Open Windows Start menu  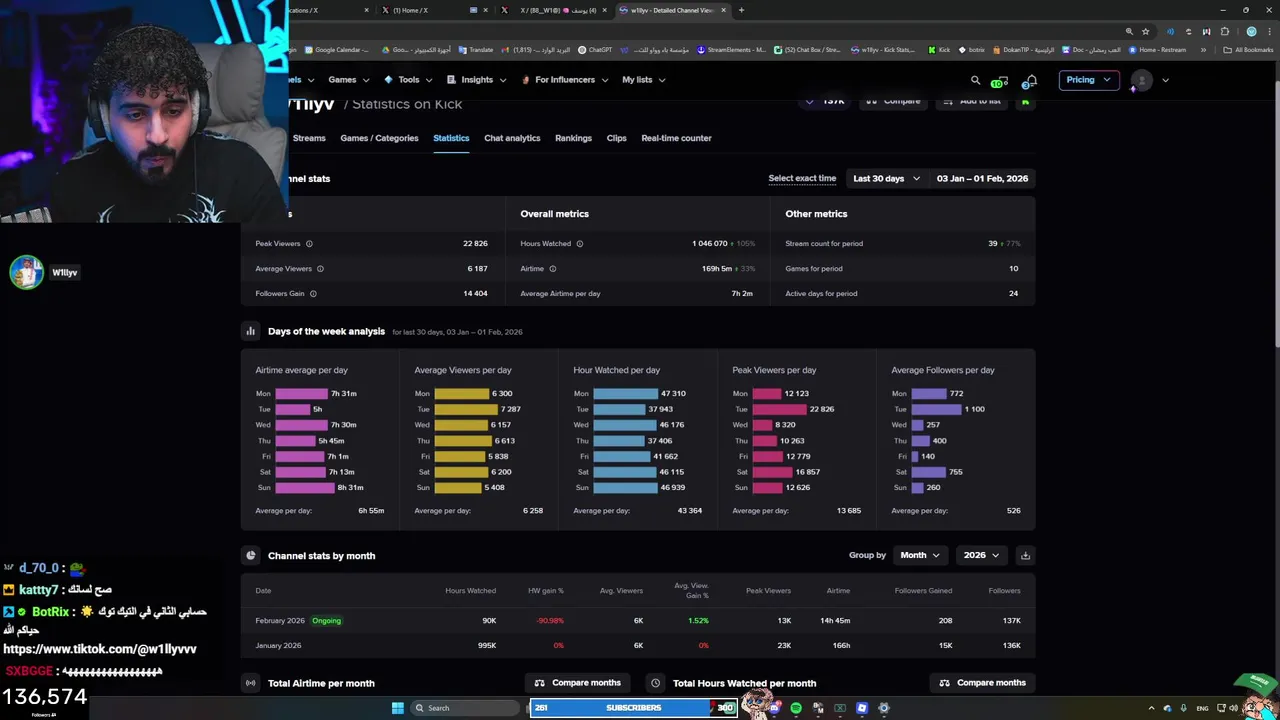click(x=398, y=708)
